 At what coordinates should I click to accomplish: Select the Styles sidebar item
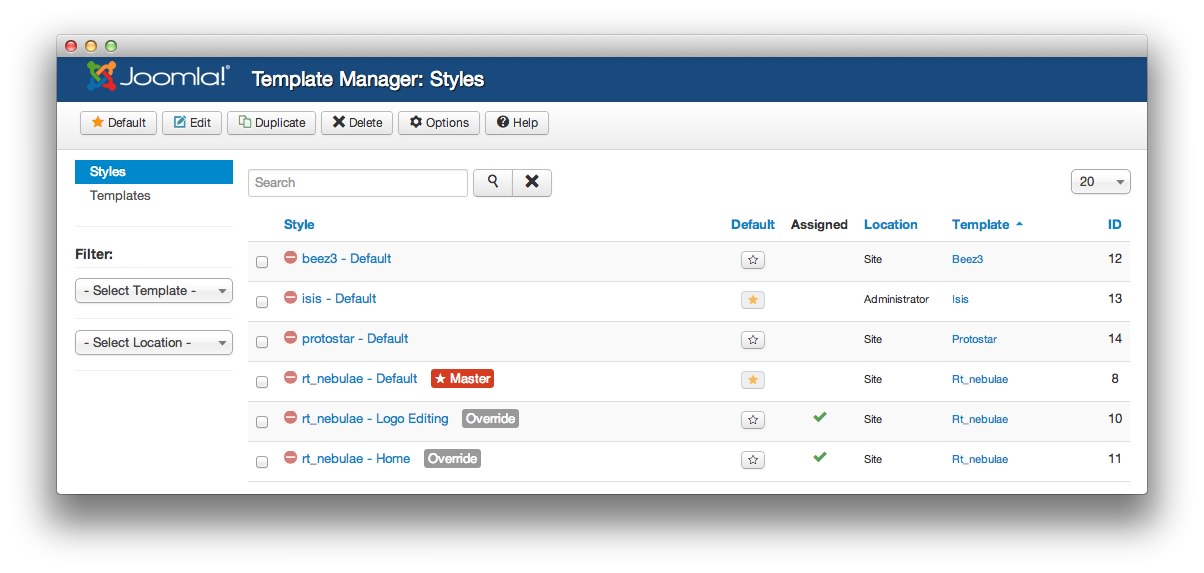tap(108, 172)
